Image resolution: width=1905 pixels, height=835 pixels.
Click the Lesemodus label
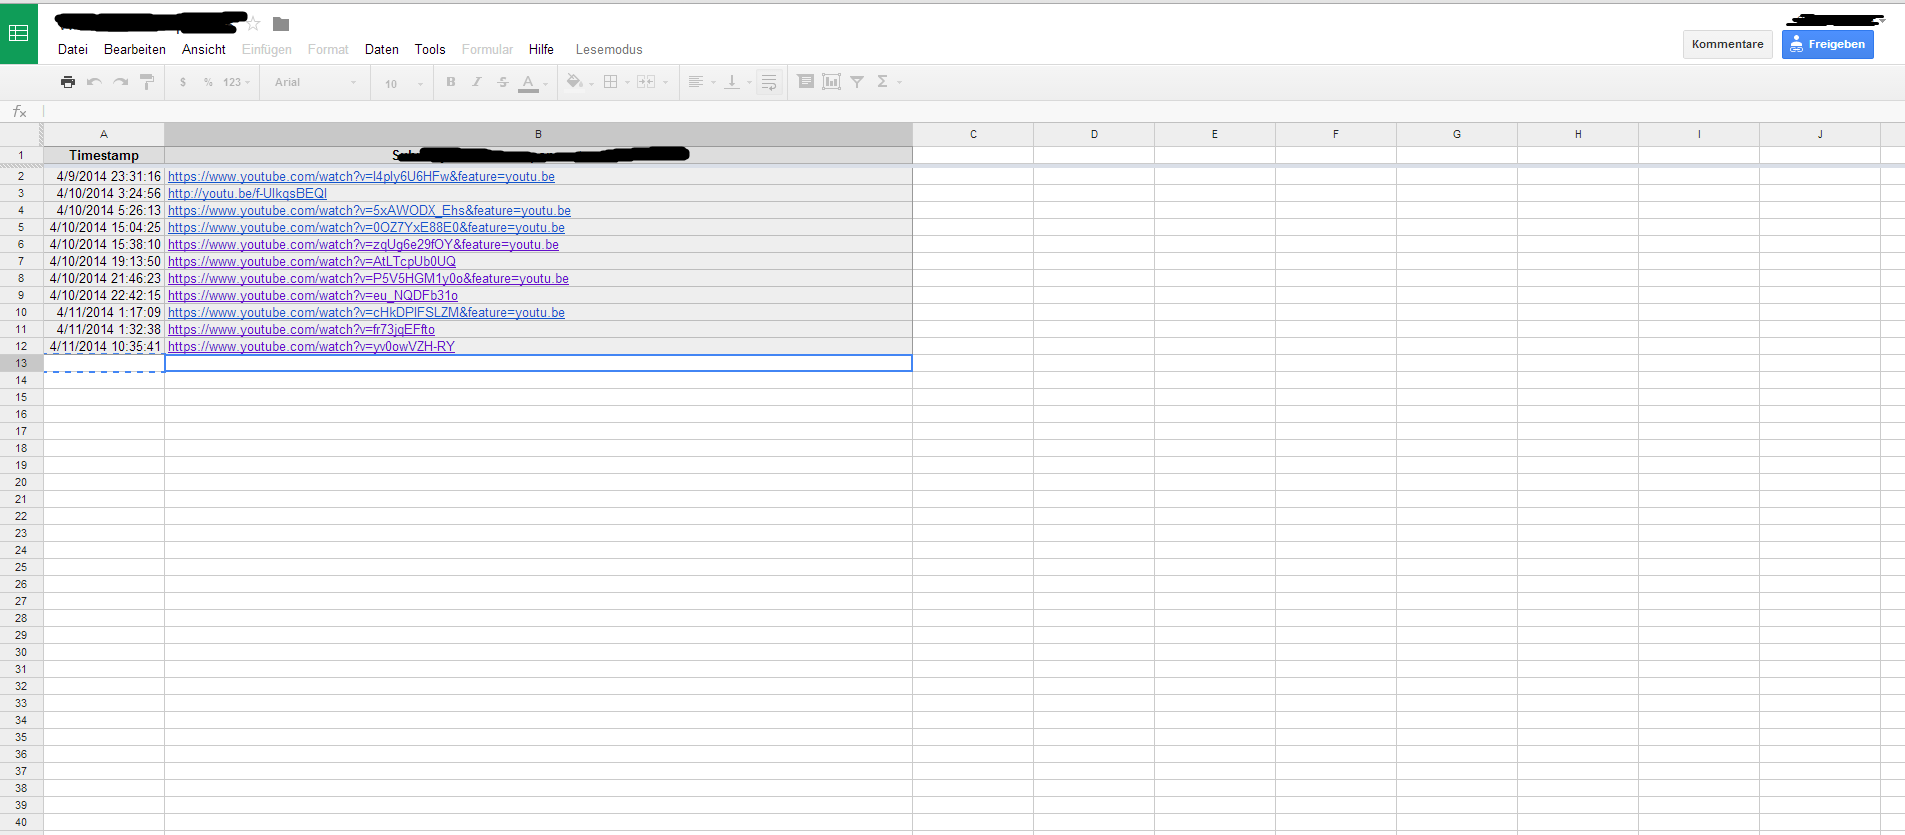tap(609, 49)
